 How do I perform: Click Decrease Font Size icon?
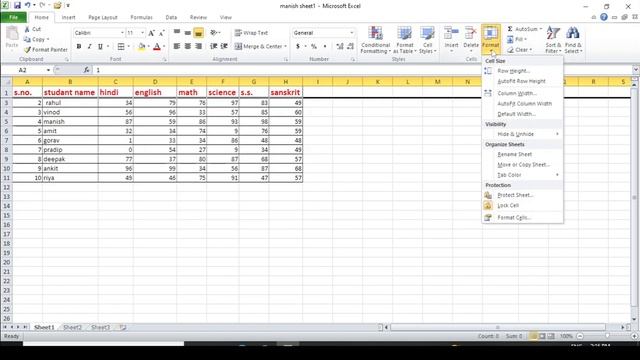coord(162,33)
